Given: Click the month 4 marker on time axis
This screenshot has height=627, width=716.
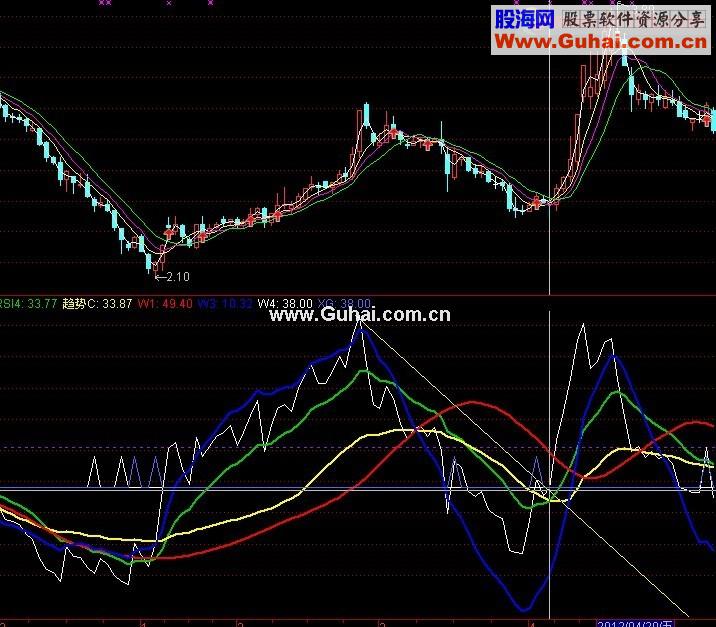Looking at the screenshot, I should (x=532, y=624).
